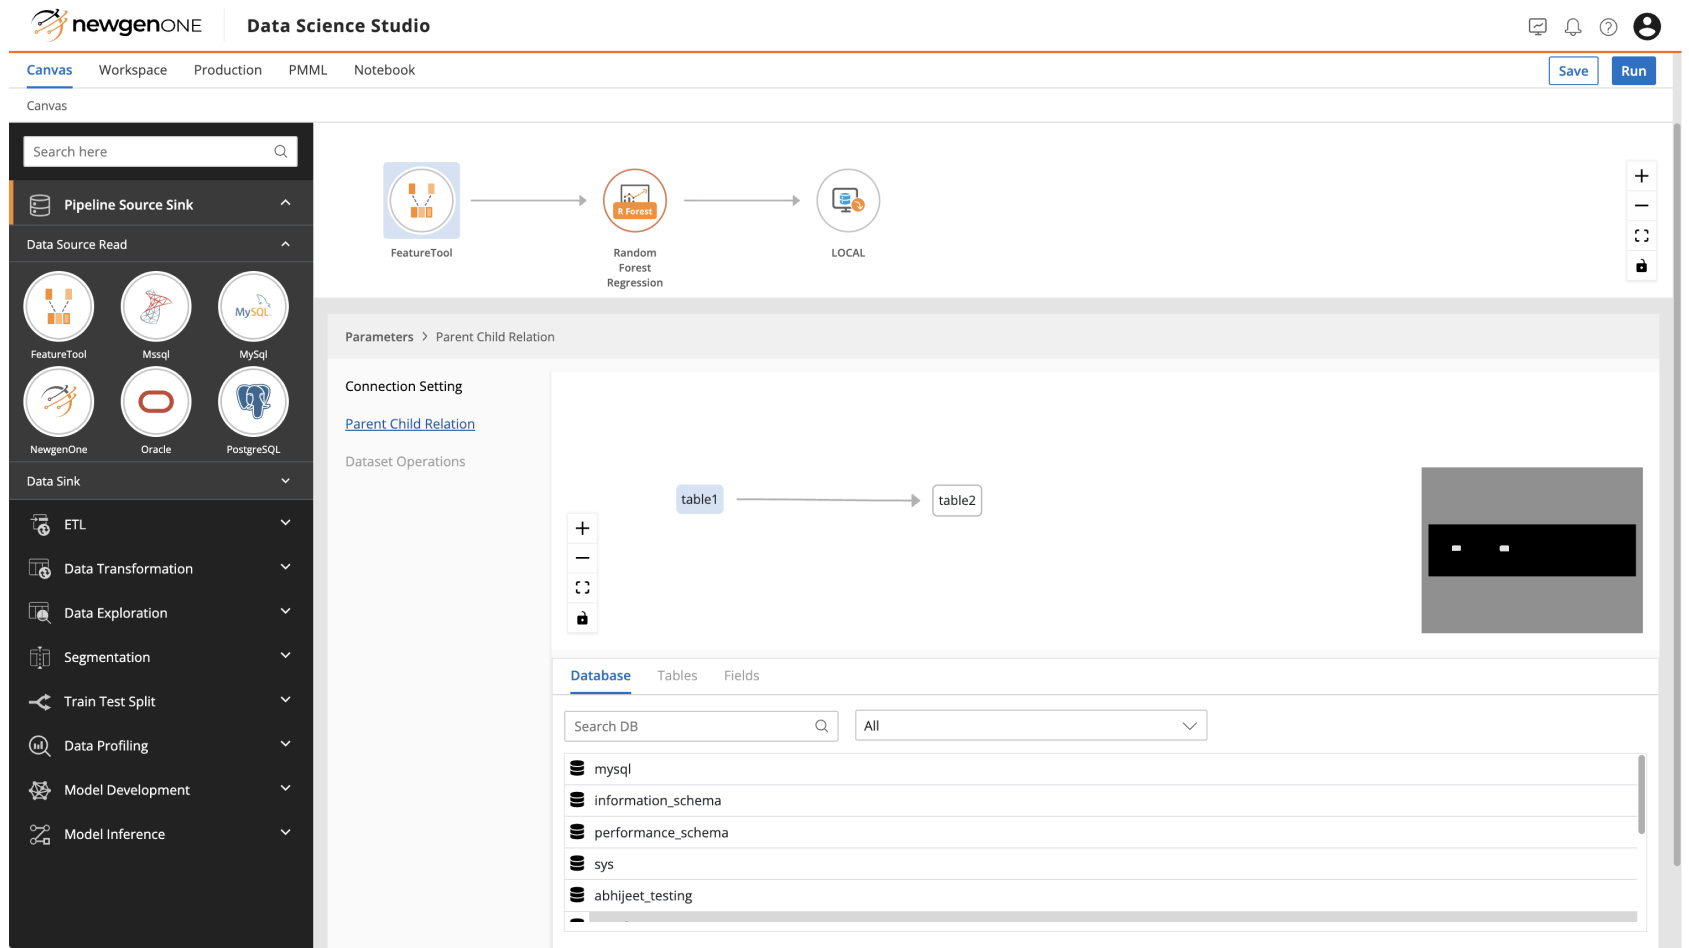Toggle fit view on the pipeline canvas
The height and width of the screenshot is (948, 1689).
(x=1641, y=236)
